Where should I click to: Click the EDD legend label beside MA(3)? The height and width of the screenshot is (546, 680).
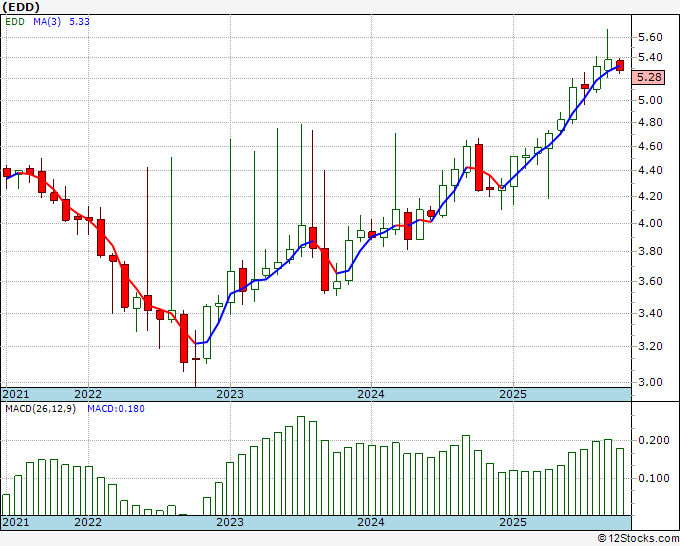point(14,20)
